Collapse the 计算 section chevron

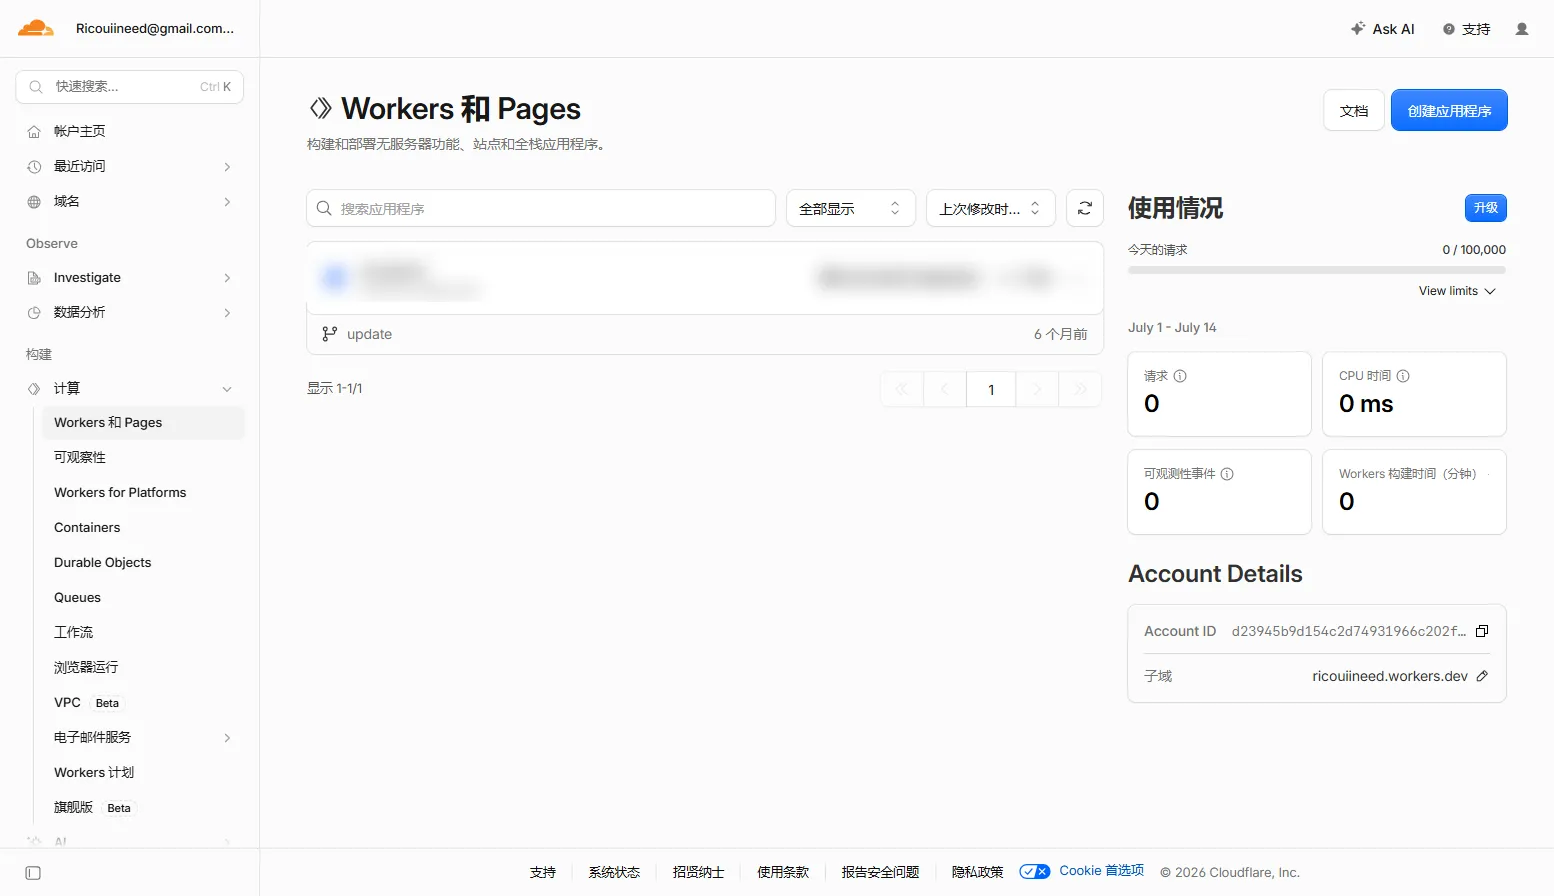coord(227,389)
